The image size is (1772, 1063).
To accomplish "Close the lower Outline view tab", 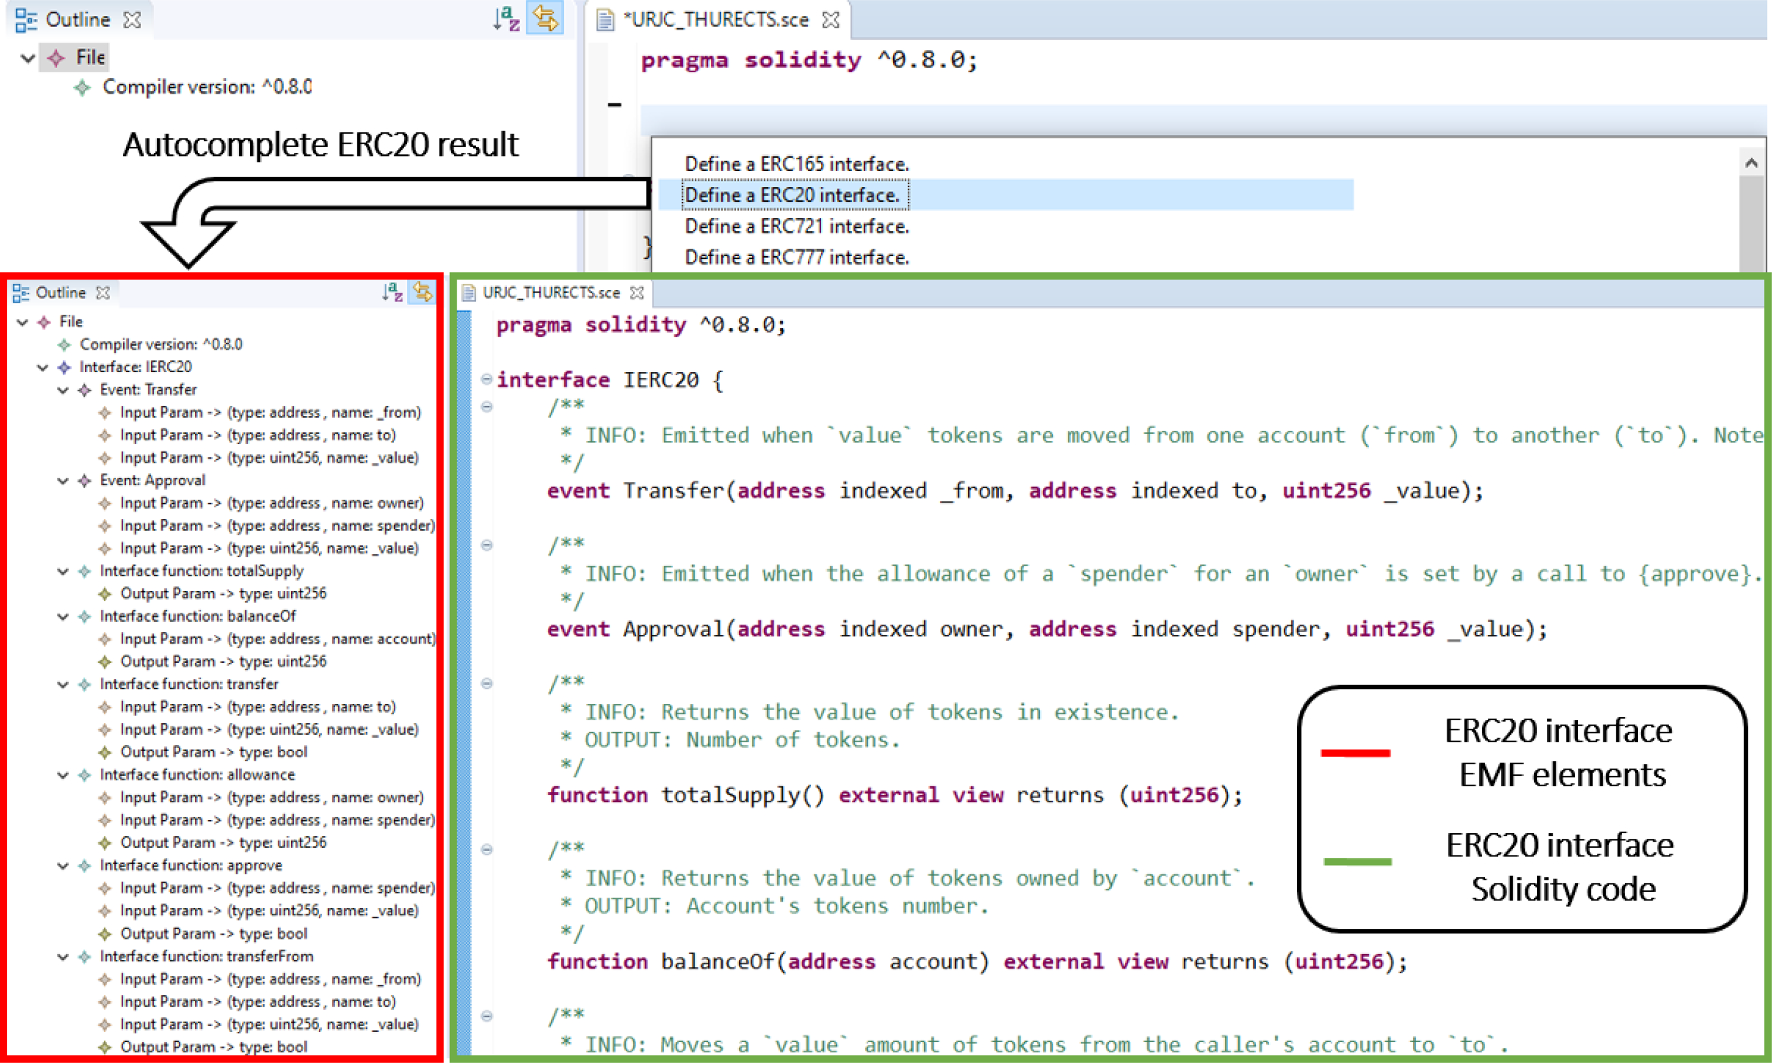I will 103,293.
